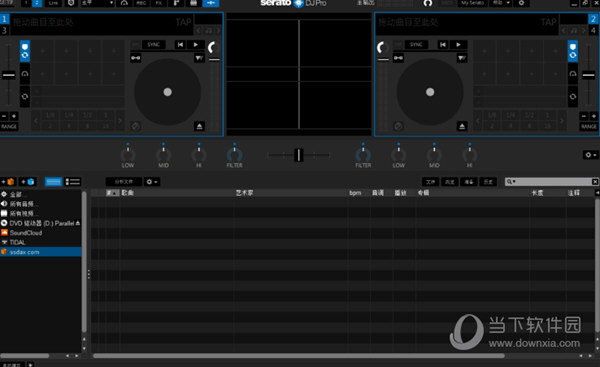This screenshot has width=600, height=367.
Task: Toggle the REC recording panel
Action: click(x=141, y=3)
